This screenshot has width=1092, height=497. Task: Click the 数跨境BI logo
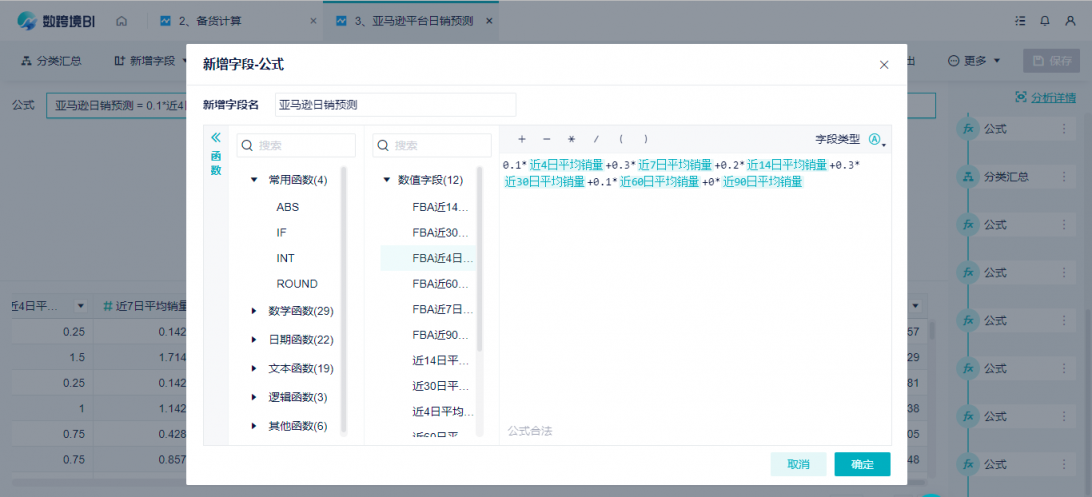56,22
